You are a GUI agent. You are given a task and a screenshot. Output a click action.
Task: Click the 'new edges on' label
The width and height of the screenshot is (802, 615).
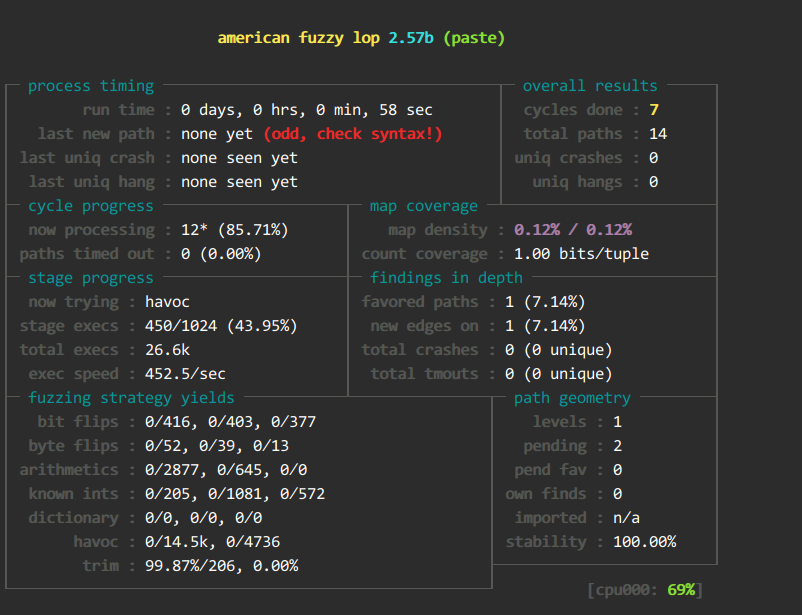click(x=425, y=326)
